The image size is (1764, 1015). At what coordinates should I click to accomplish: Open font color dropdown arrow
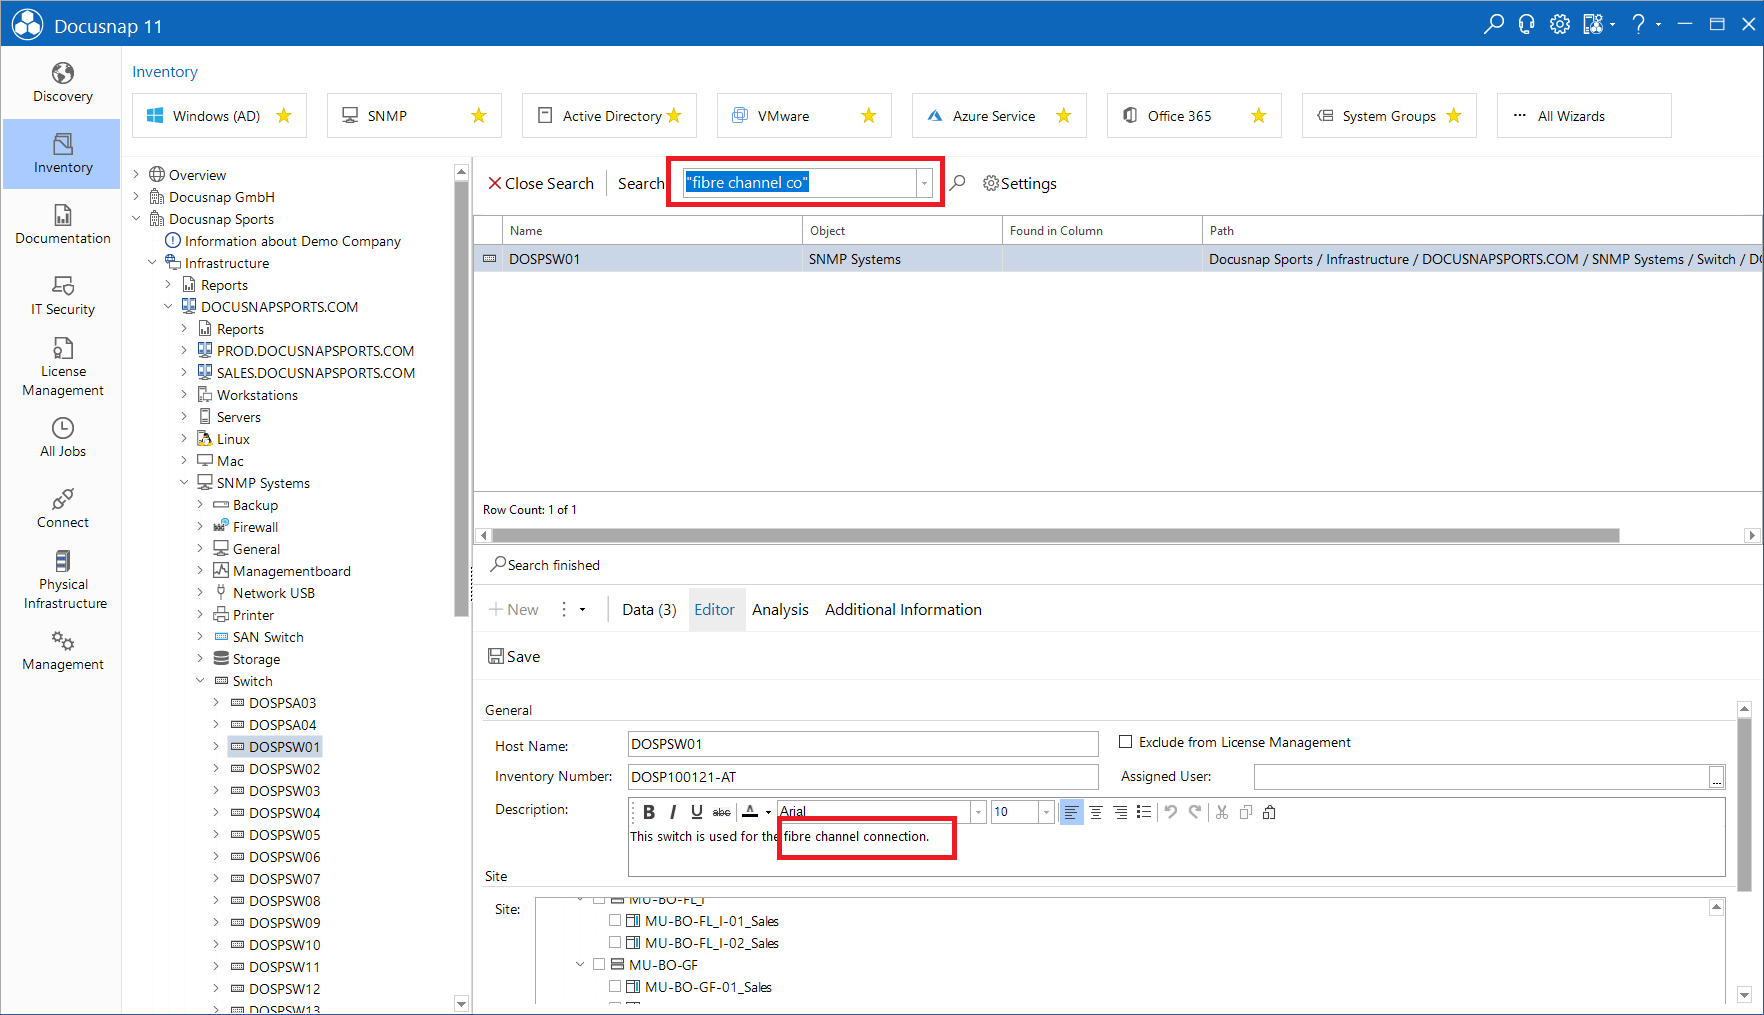pos(768,812)
